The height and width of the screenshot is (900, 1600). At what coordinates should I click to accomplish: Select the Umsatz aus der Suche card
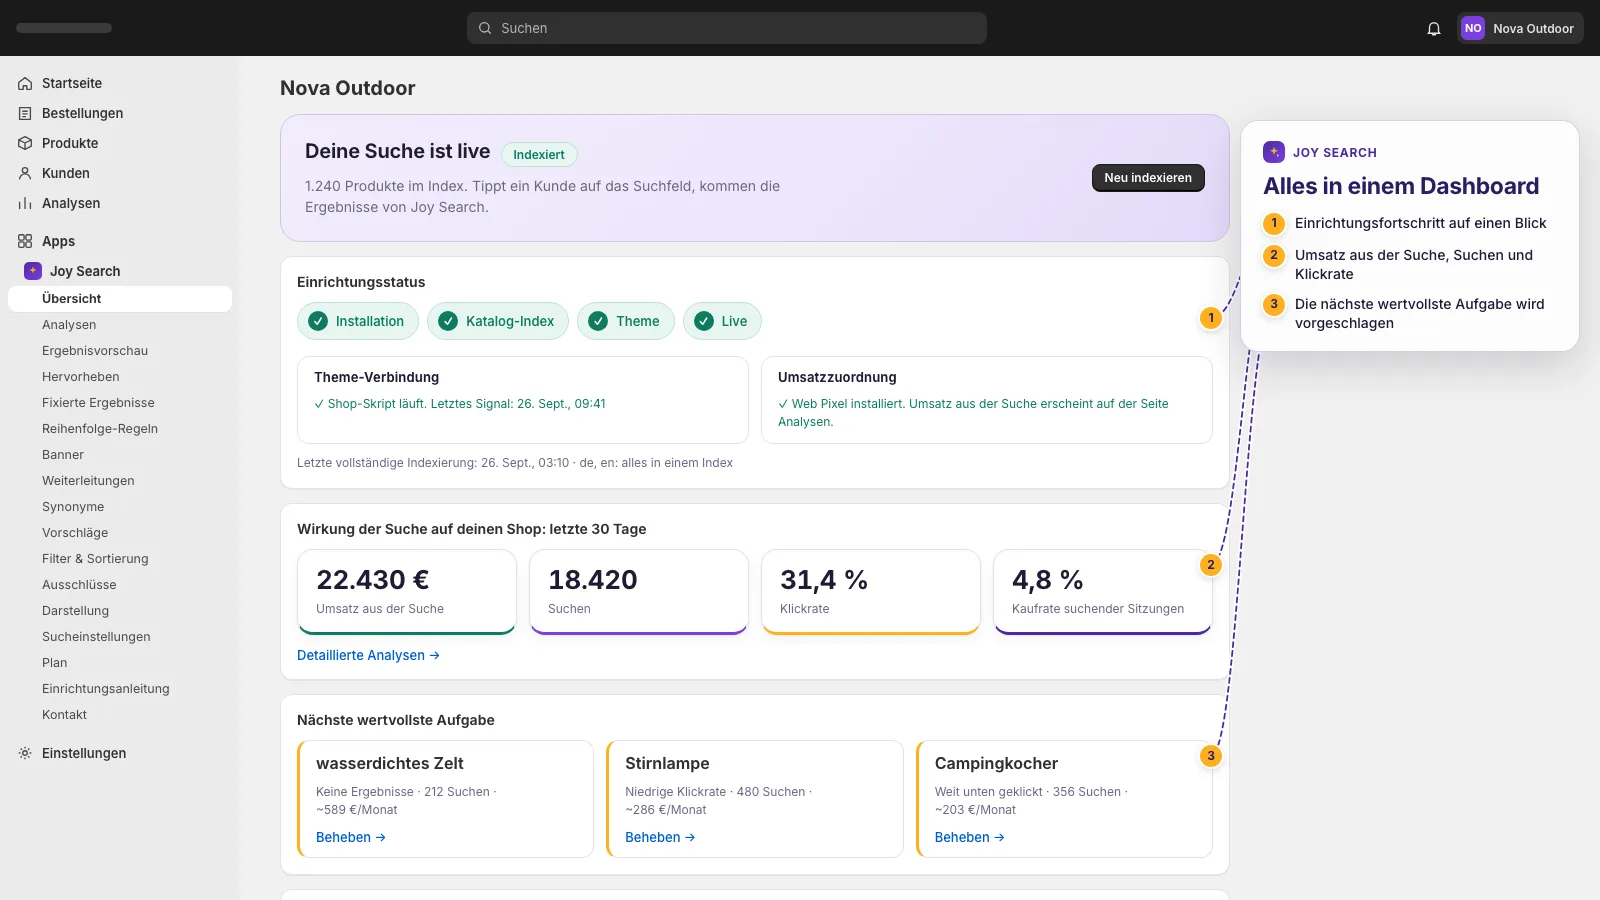(407, 592)
